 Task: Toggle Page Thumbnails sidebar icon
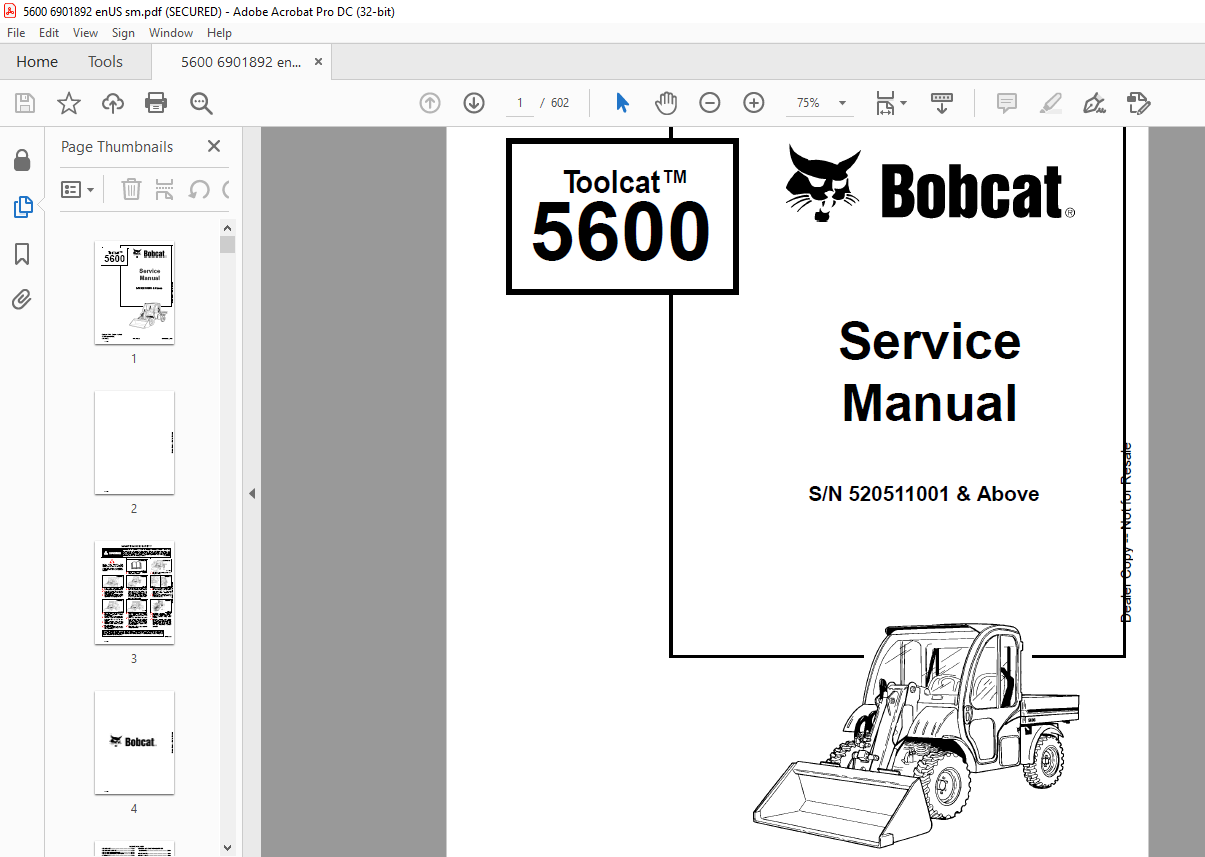click(x=22, y=207)
